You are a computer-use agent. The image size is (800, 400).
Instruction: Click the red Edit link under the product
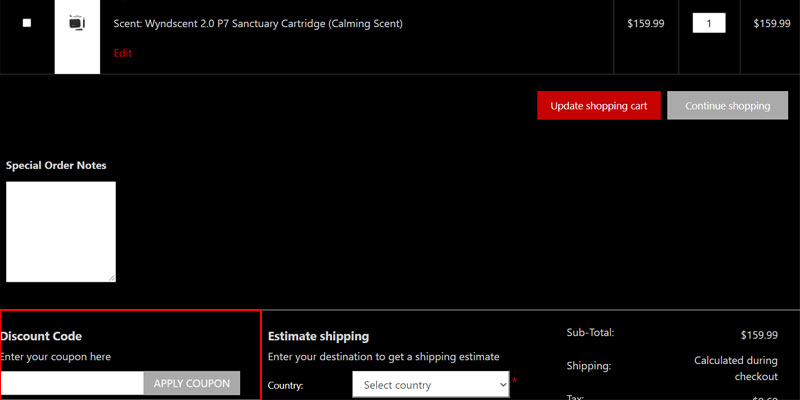(x=122, y=53)
